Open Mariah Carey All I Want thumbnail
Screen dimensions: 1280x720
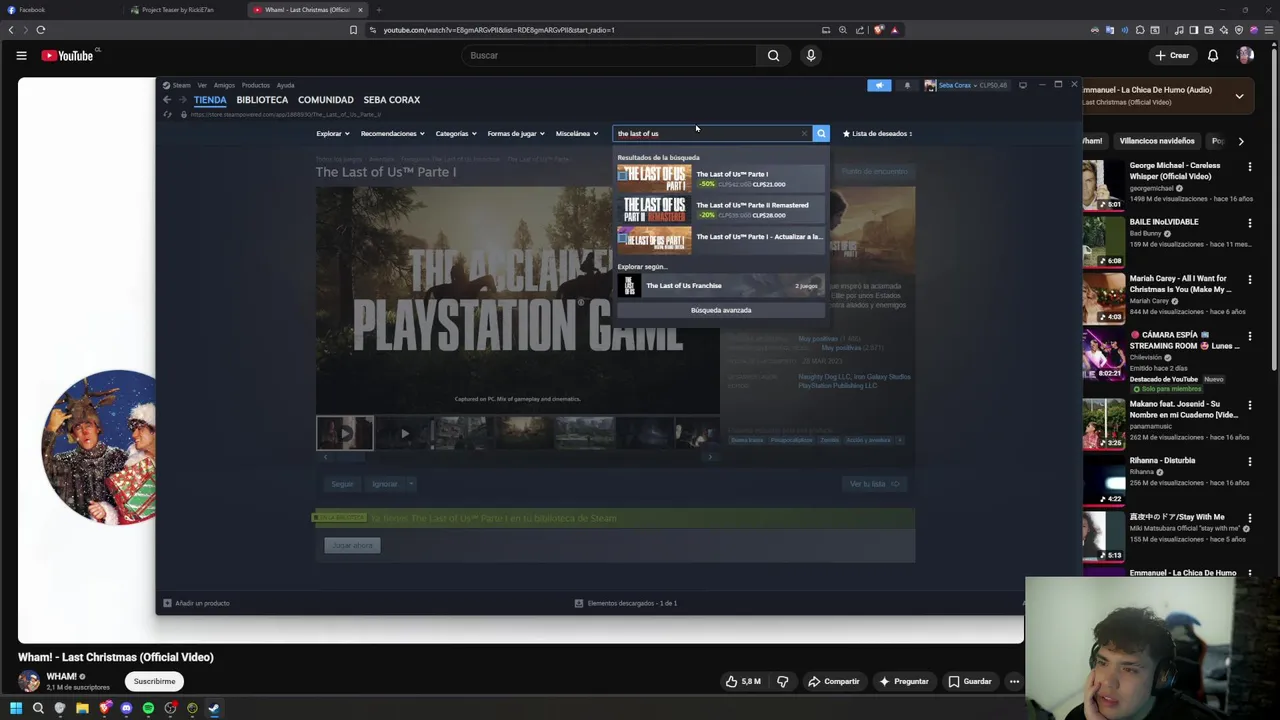tap(1104, 297)
